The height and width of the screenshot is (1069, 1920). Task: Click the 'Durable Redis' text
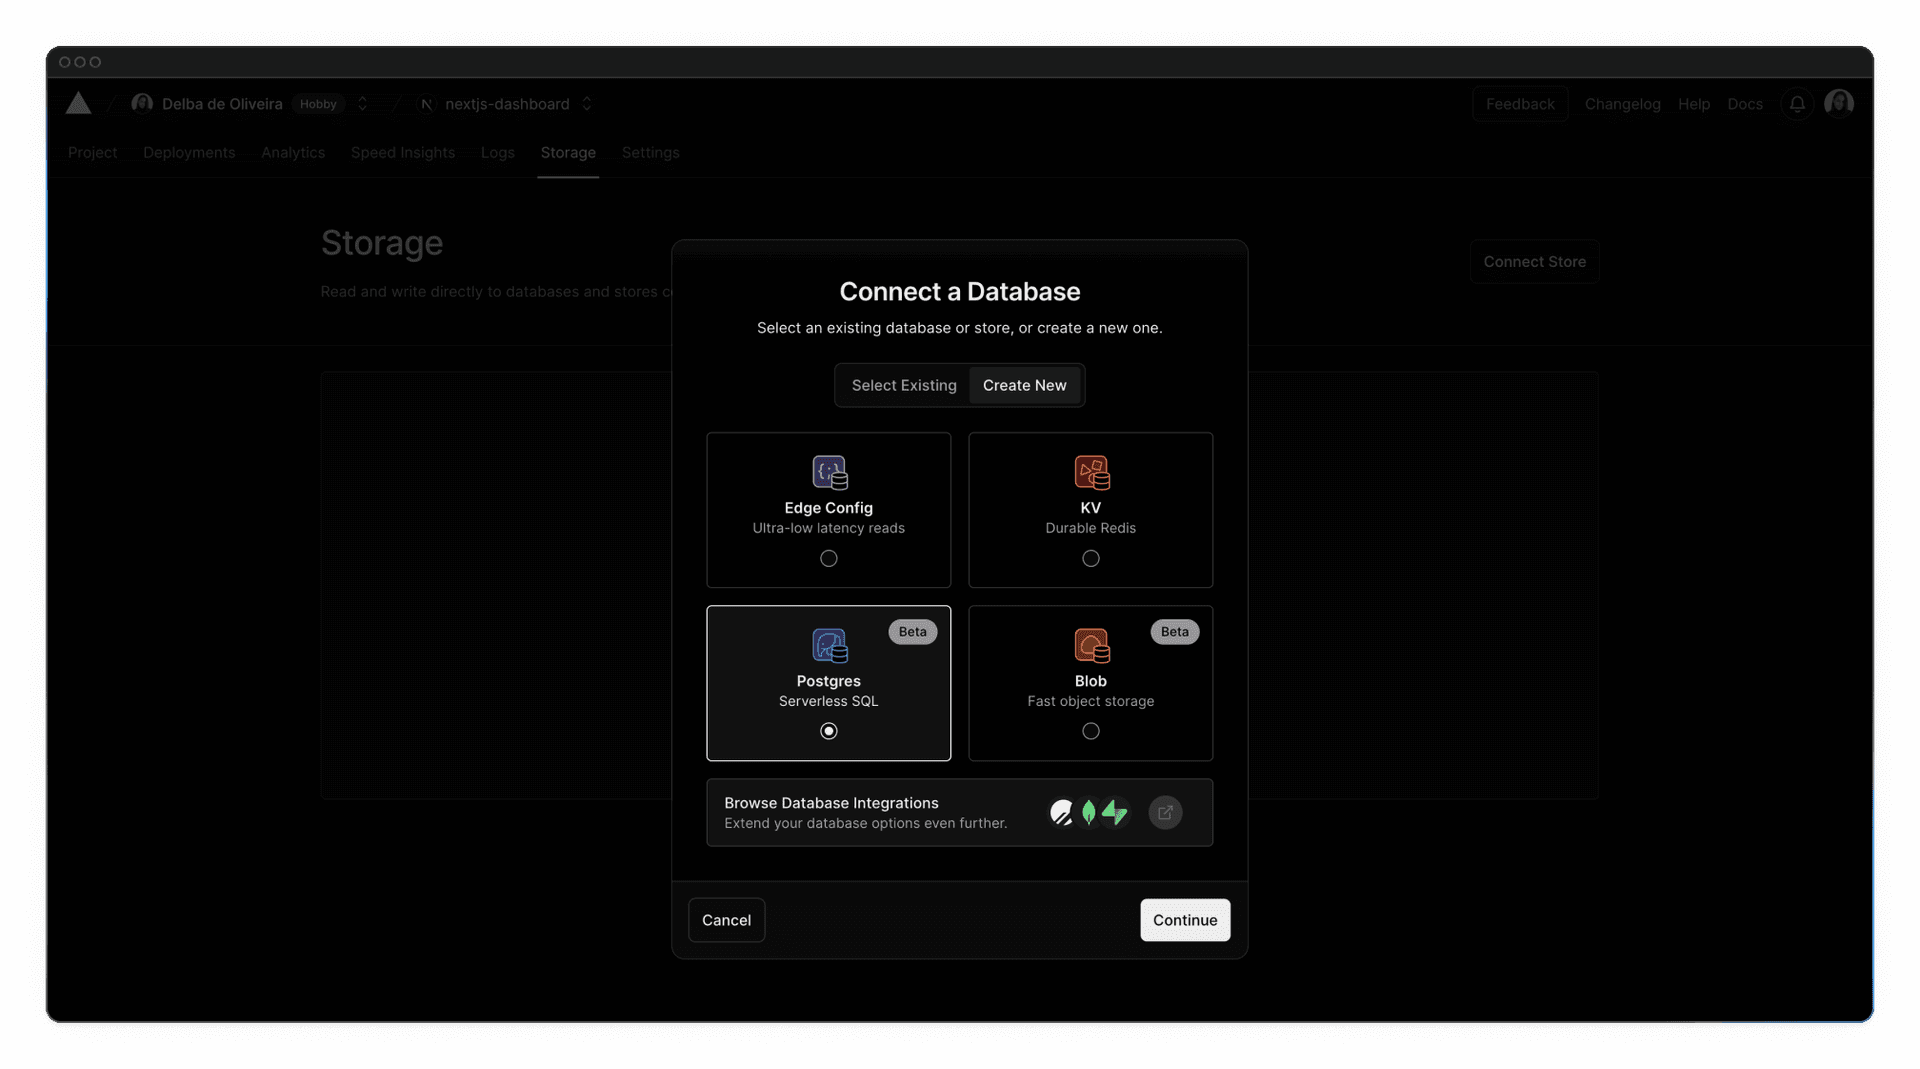1090,528
